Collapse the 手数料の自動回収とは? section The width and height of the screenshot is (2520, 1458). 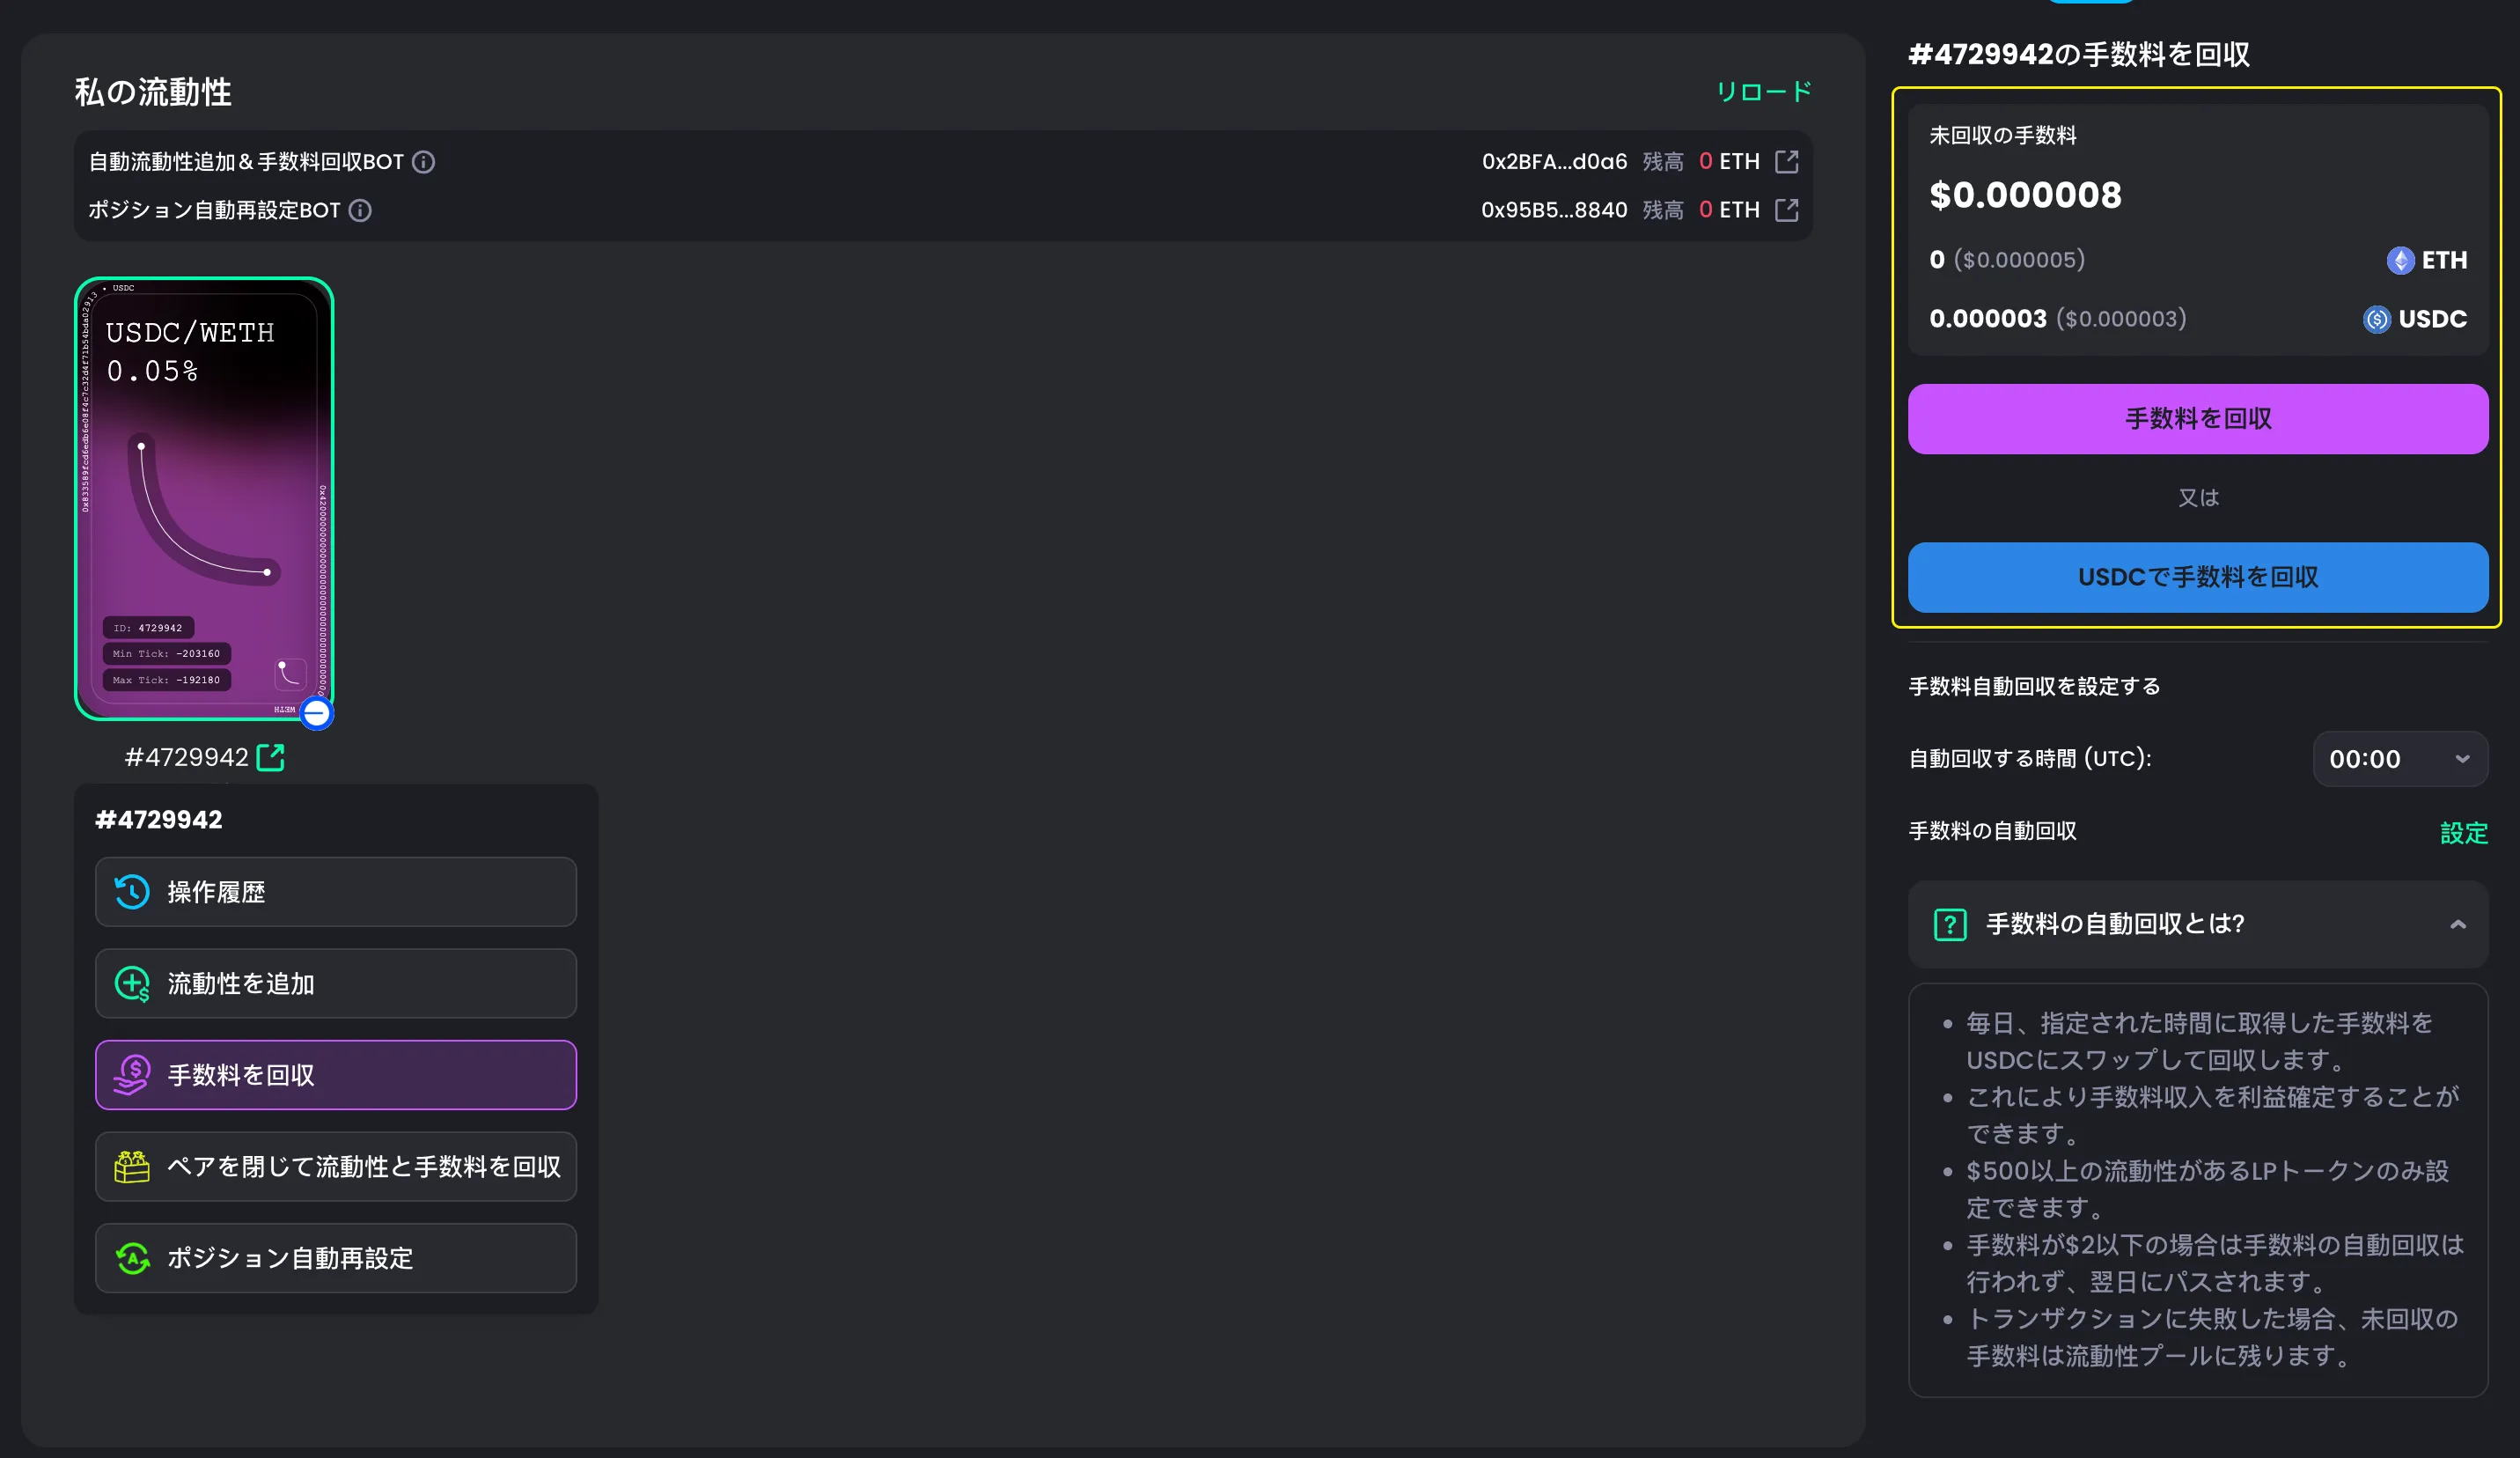point(2458,924)
